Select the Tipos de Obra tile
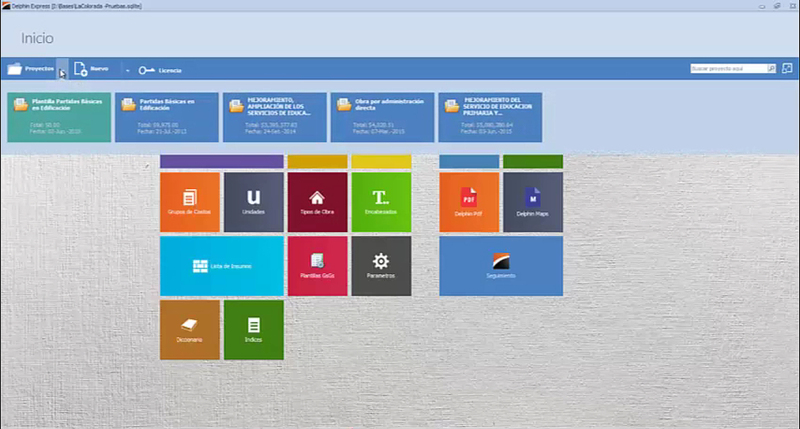Screen dimensions: 800x429 point(317,202)
